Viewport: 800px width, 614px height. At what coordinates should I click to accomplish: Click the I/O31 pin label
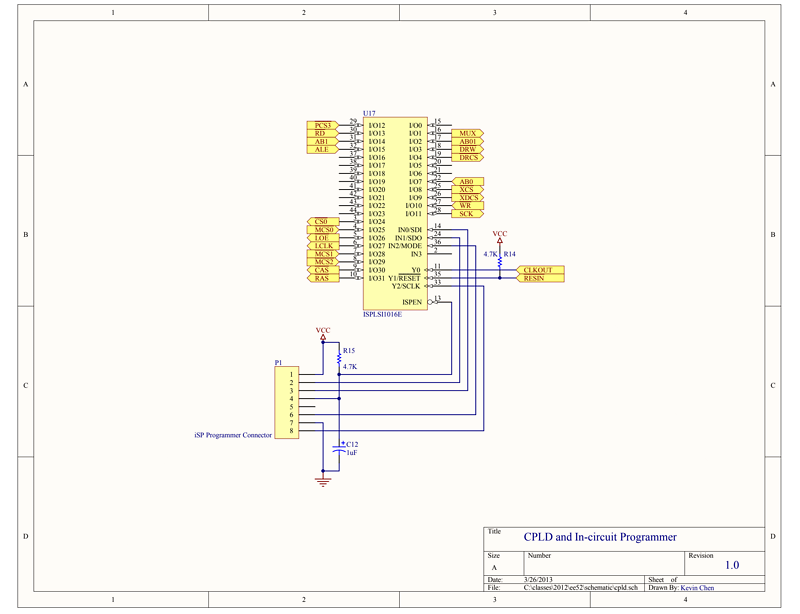point(377,278)
